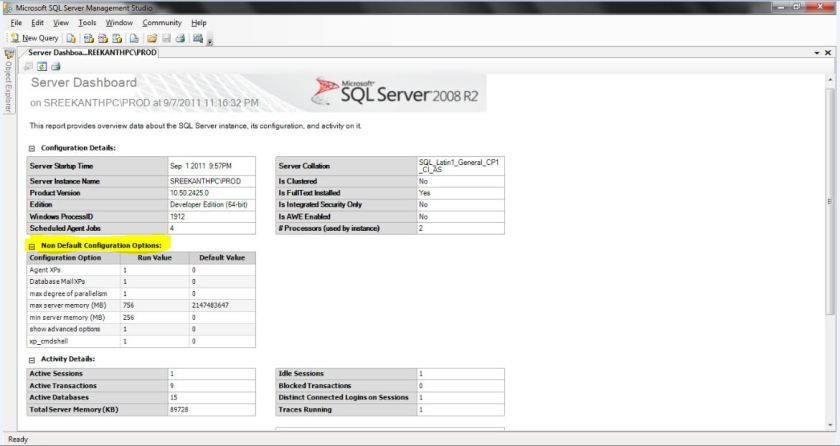
Task: Collapse the Activity Details section
Action: click(33, 358)
